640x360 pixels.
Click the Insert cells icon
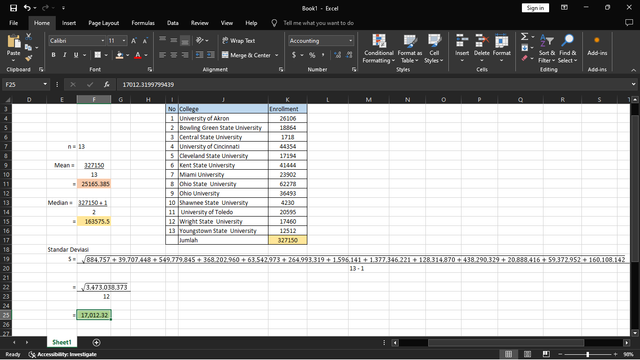pyautogui.click(x=462, y=41)
